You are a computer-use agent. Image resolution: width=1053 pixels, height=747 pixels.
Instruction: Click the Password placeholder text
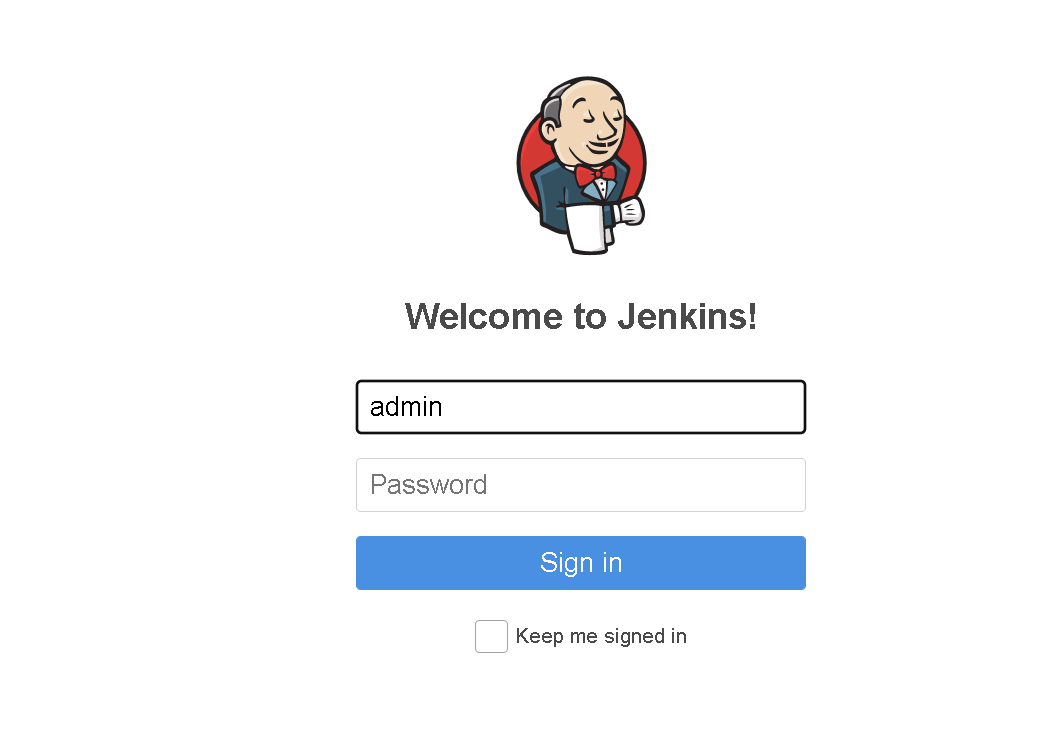pyautogui.click(x=428, y=485)
